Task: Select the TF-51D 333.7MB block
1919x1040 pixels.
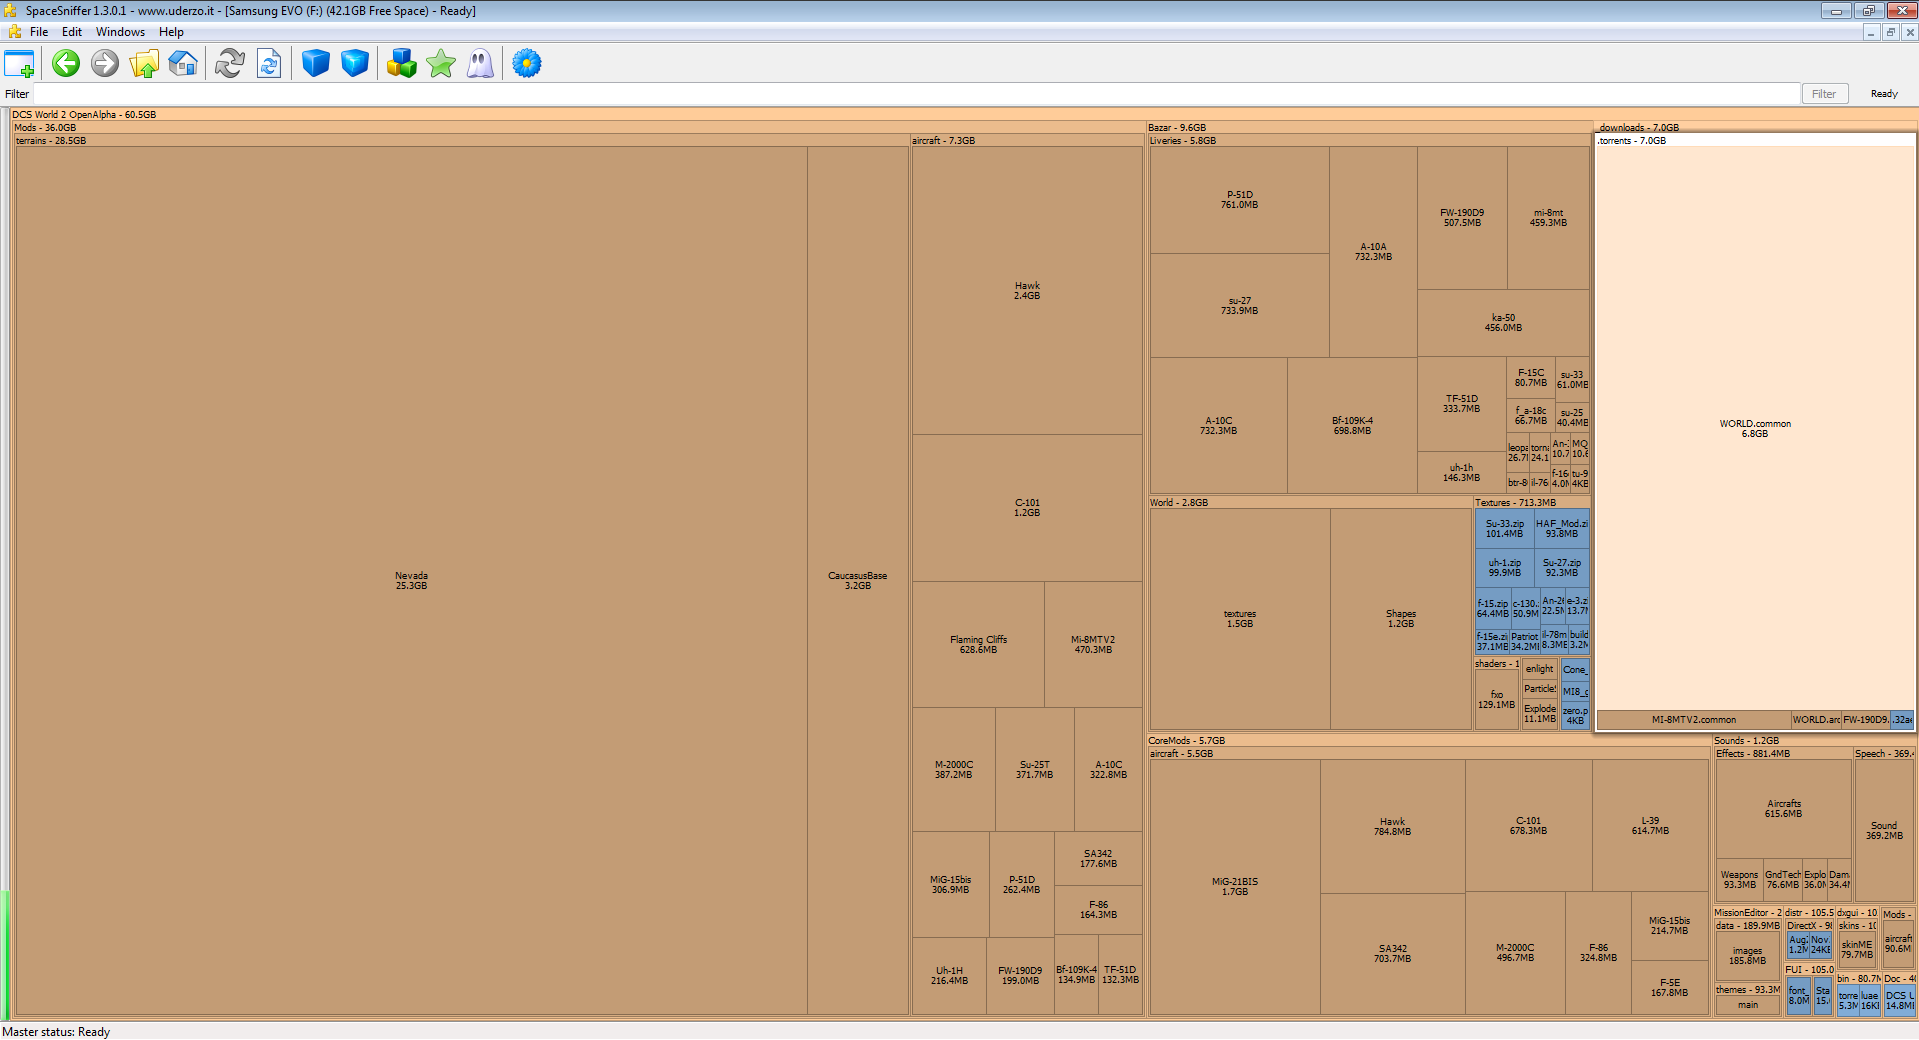Action: pos(1461,404)
